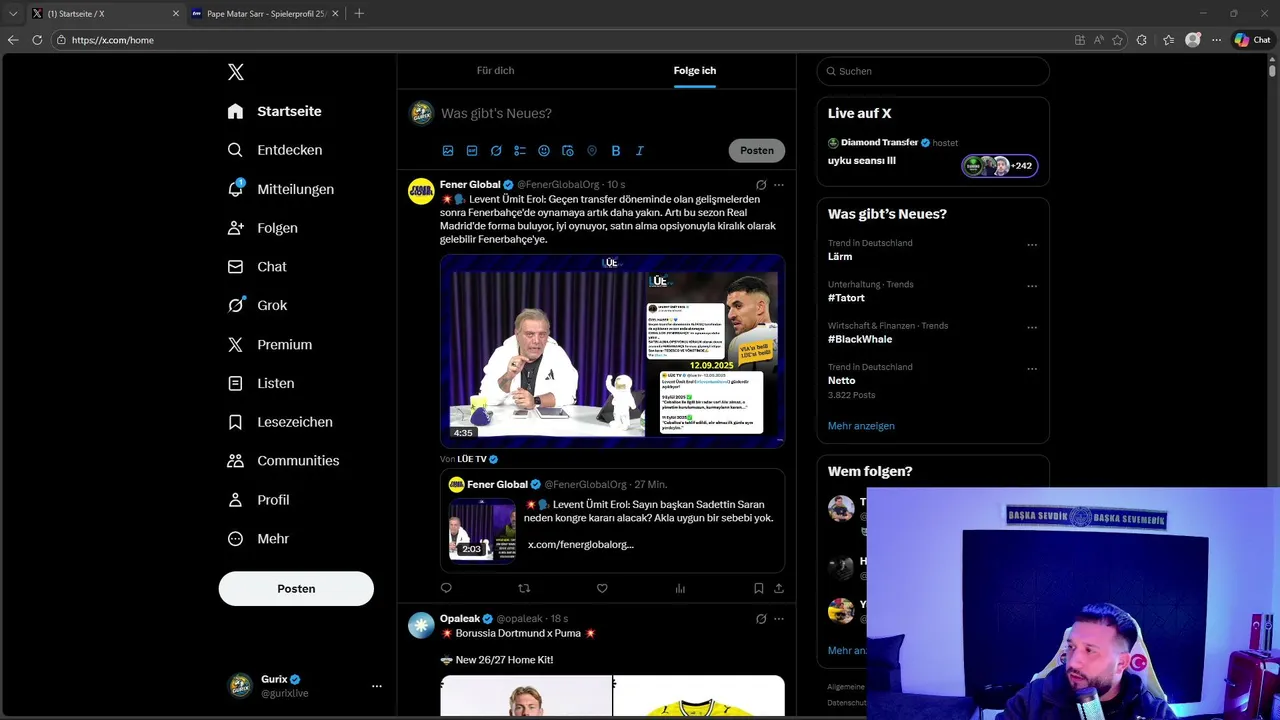Reload the page
The width and height of the screenshot is (1280, 720).
[x=37, y=40]
